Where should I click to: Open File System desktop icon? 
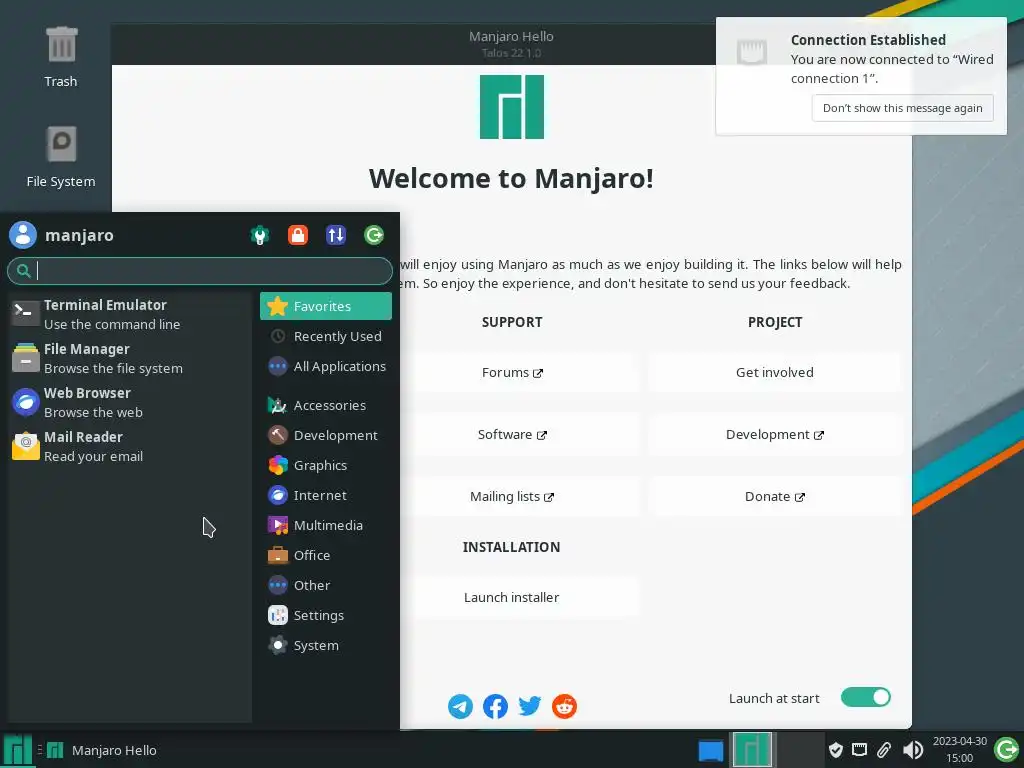tap(61, 157)
